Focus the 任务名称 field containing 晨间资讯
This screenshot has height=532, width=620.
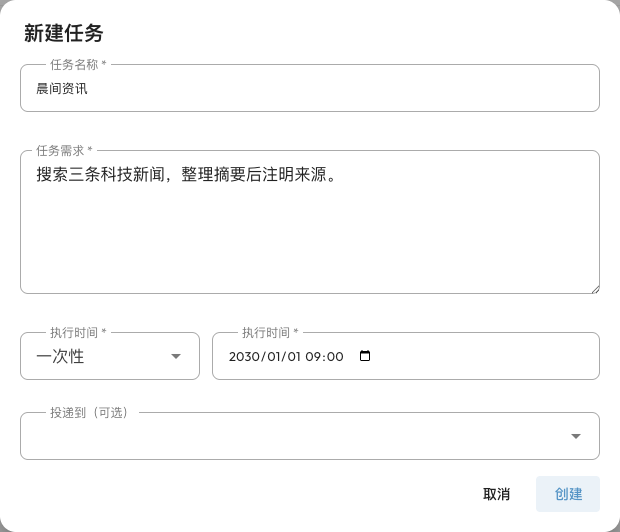click(x=310, y=88)
